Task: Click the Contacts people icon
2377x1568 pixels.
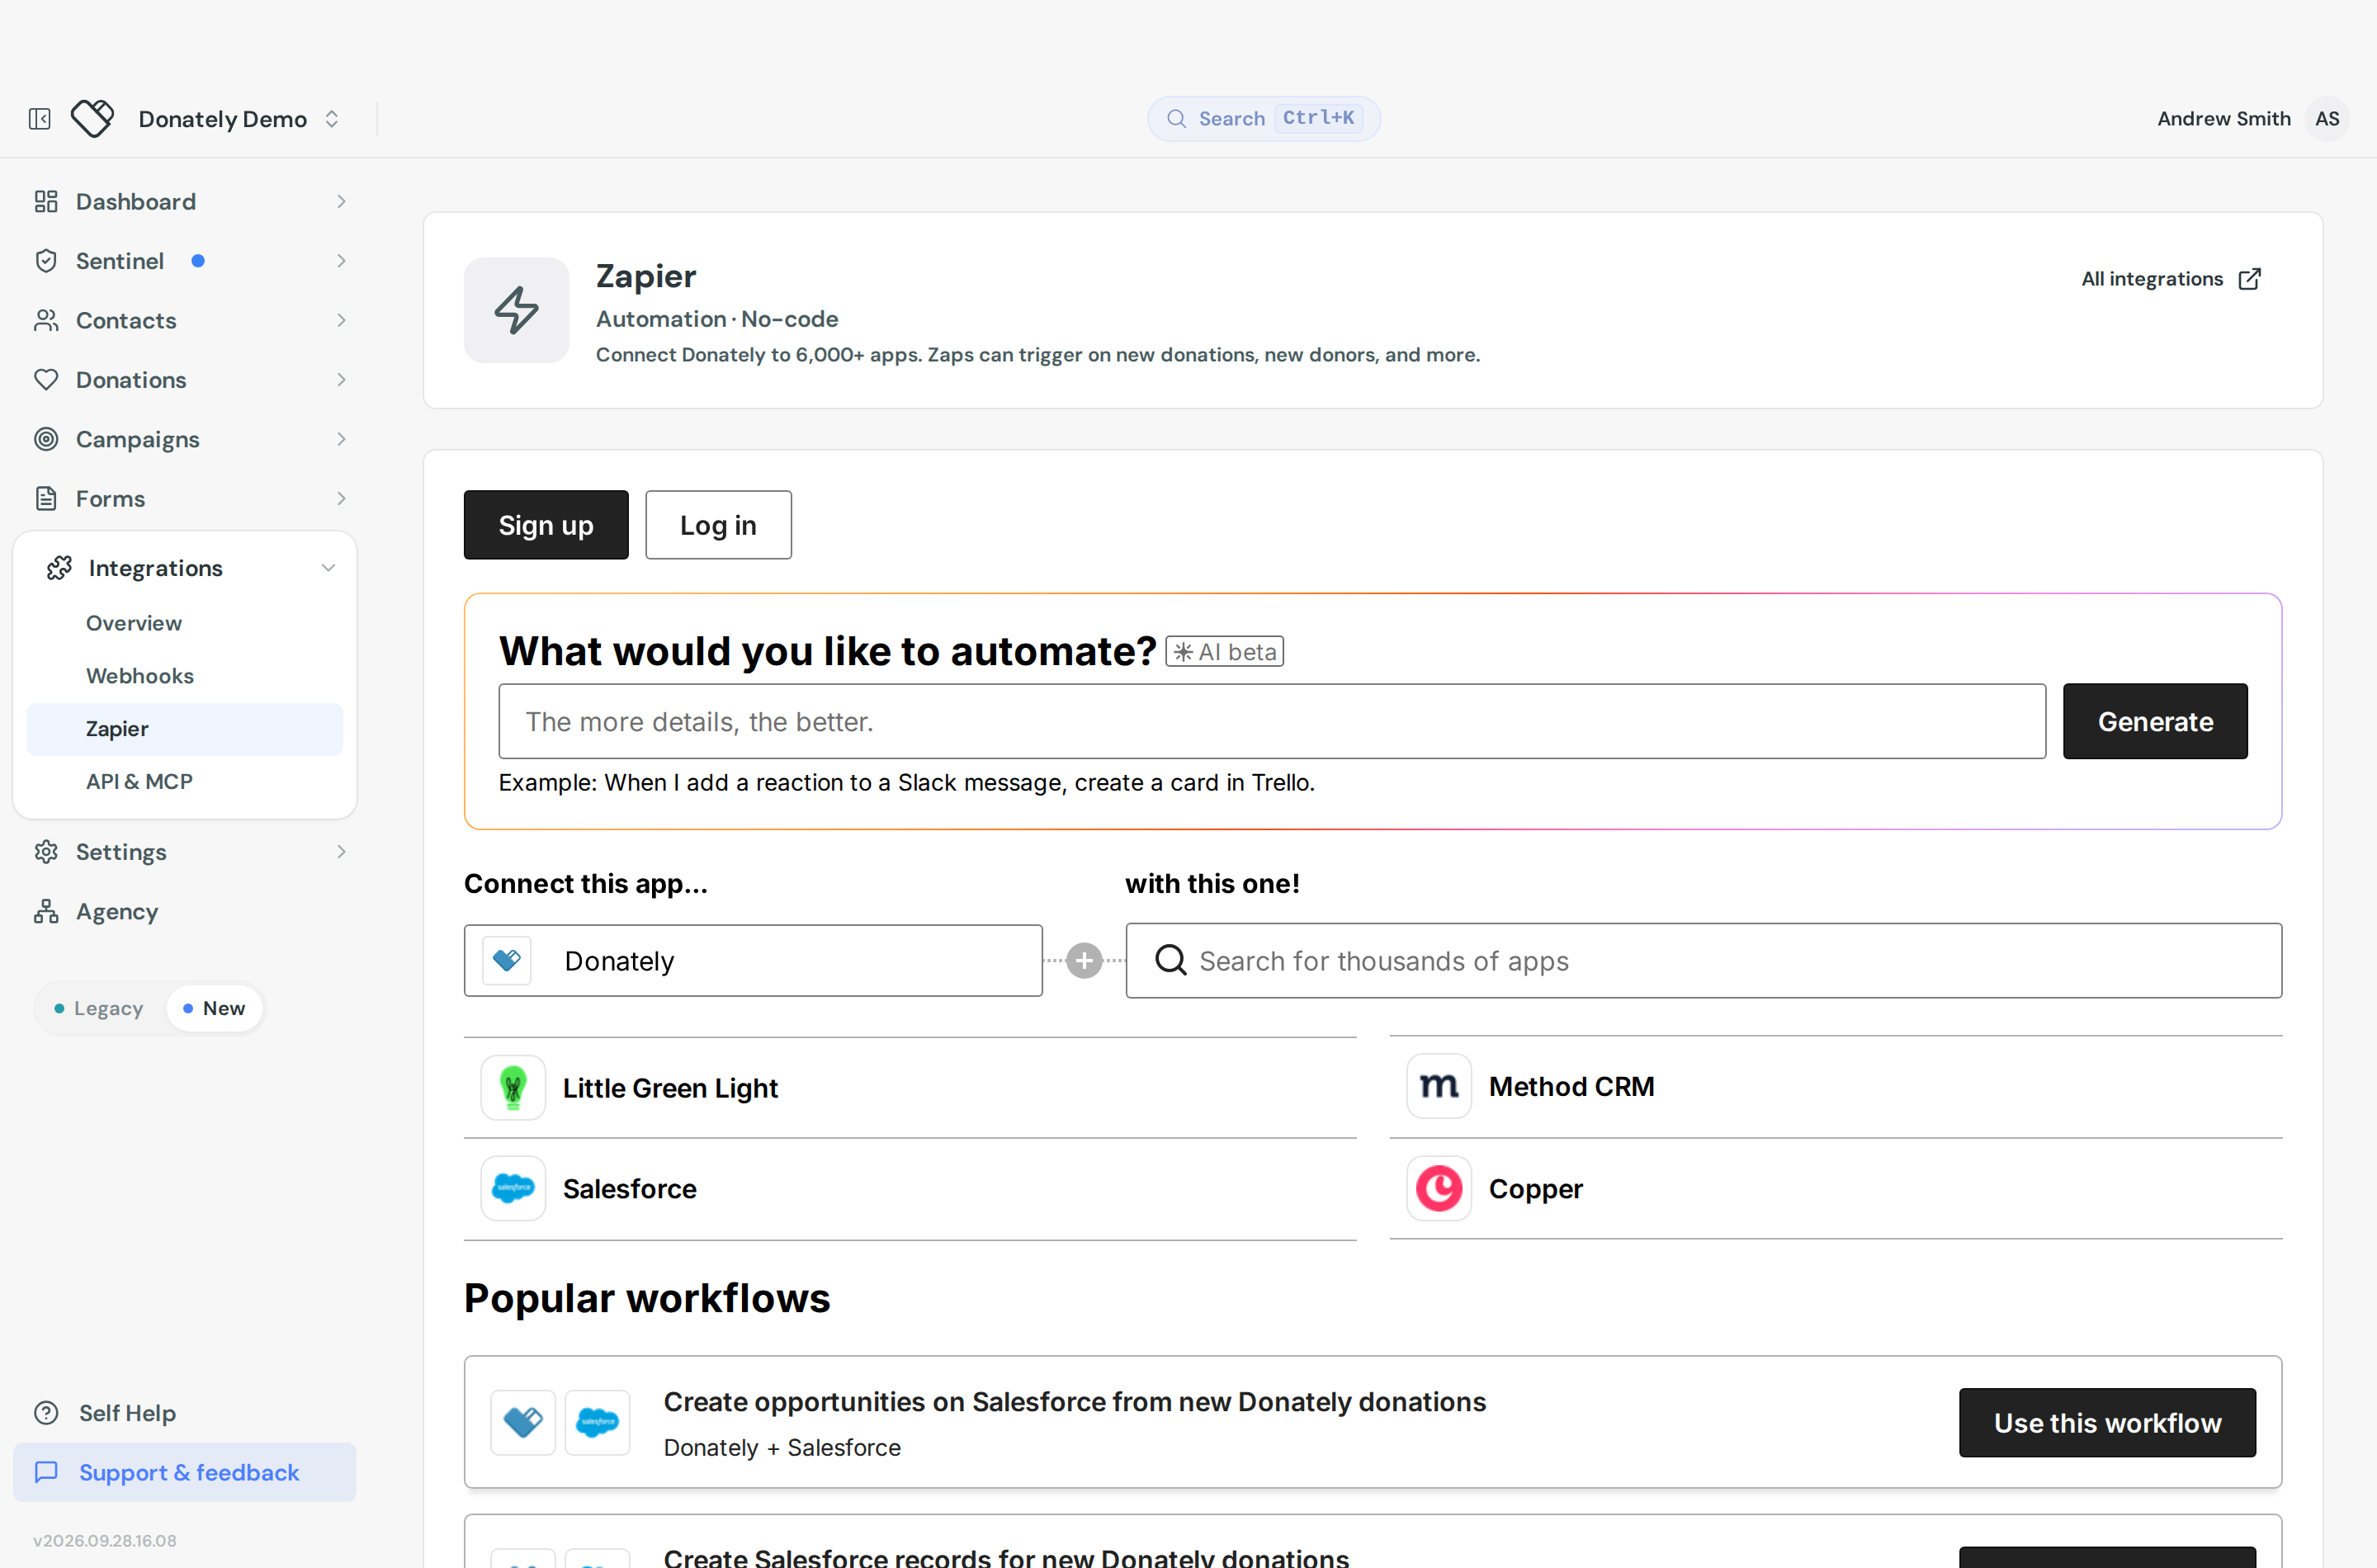Action: 46,320
